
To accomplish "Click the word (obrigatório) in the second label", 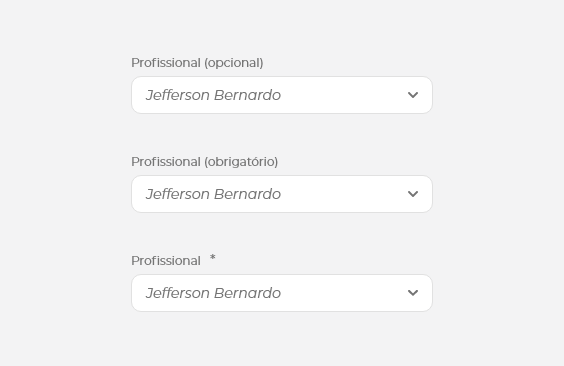I will [x=241, y=162].
